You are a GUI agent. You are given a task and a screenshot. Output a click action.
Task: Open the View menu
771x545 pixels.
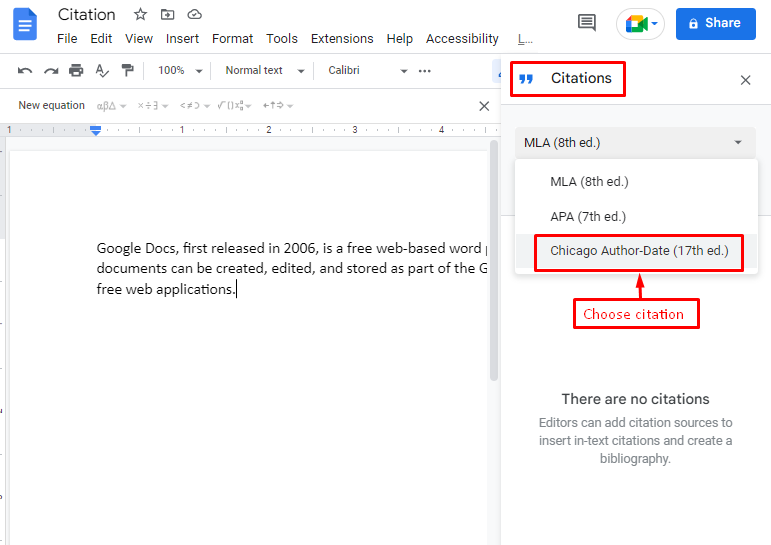coord(139,38)
